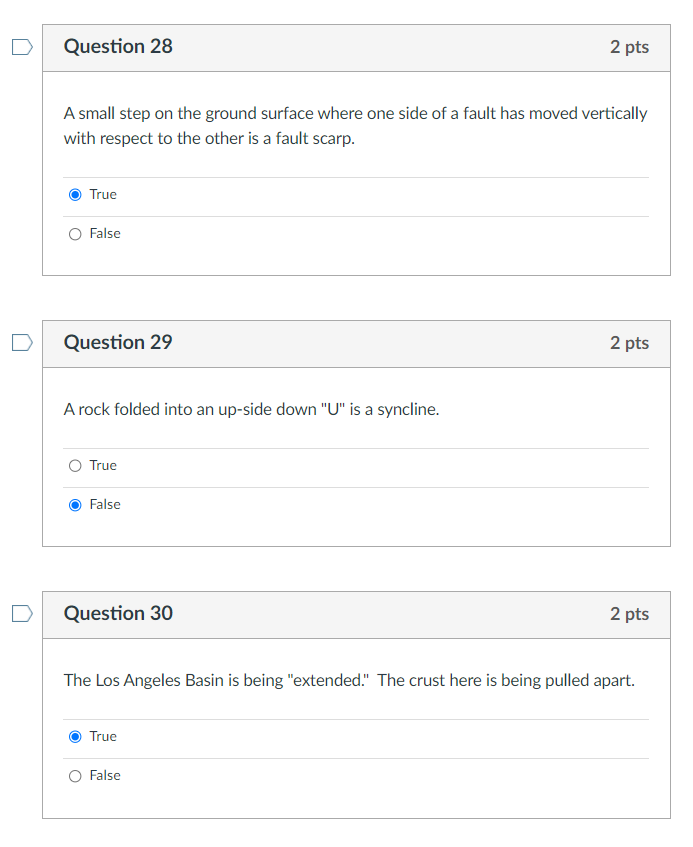Click the True label under Question 30
The width and height of the screenshot is (693, 847).
coord(103,736)
